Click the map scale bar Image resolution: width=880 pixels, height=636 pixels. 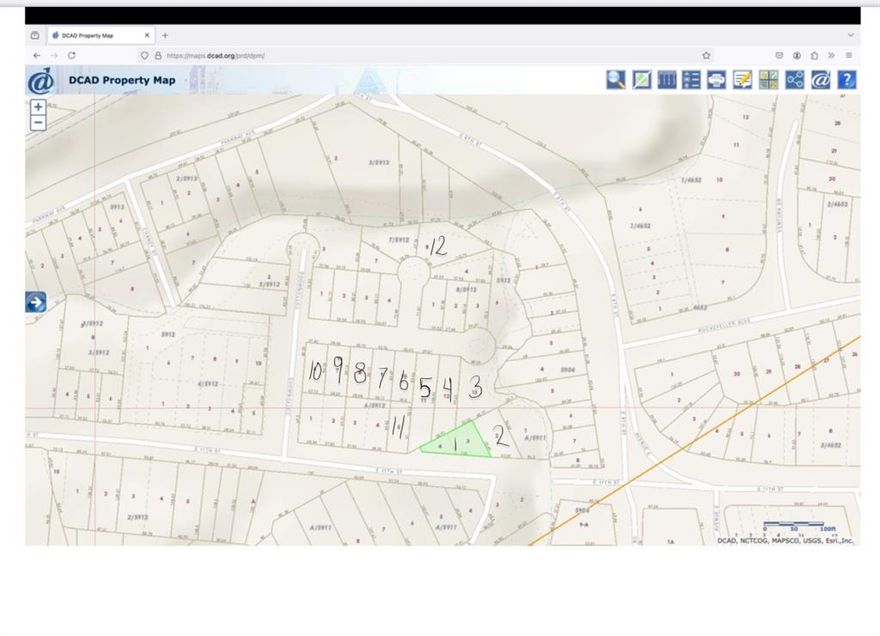click(x=795, y=522)
